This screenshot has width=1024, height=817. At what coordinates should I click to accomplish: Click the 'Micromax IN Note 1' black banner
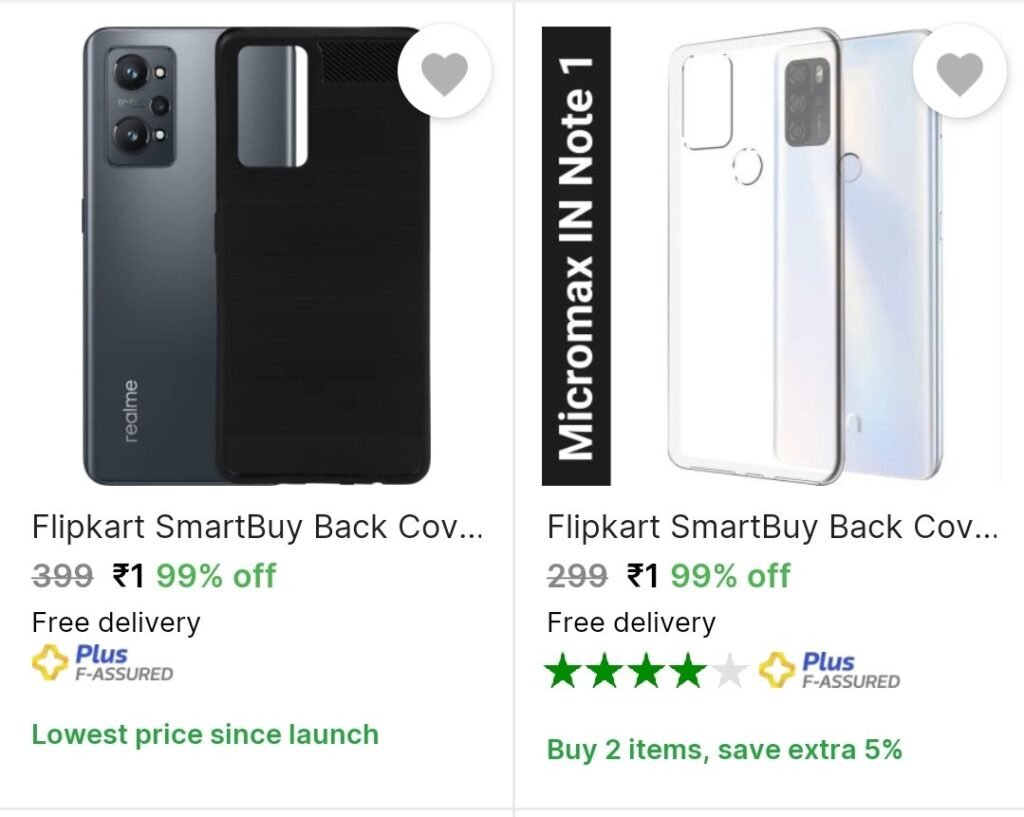pos(577,256)
